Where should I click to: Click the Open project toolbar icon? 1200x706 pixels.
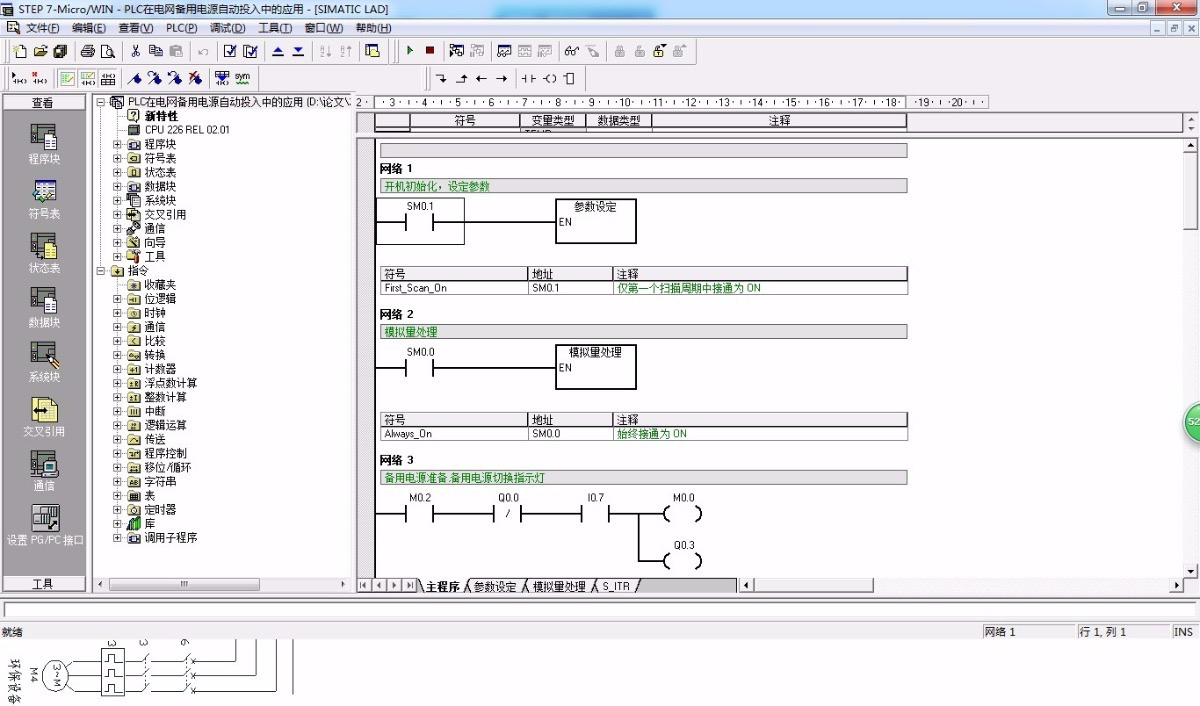click(40, 51)
